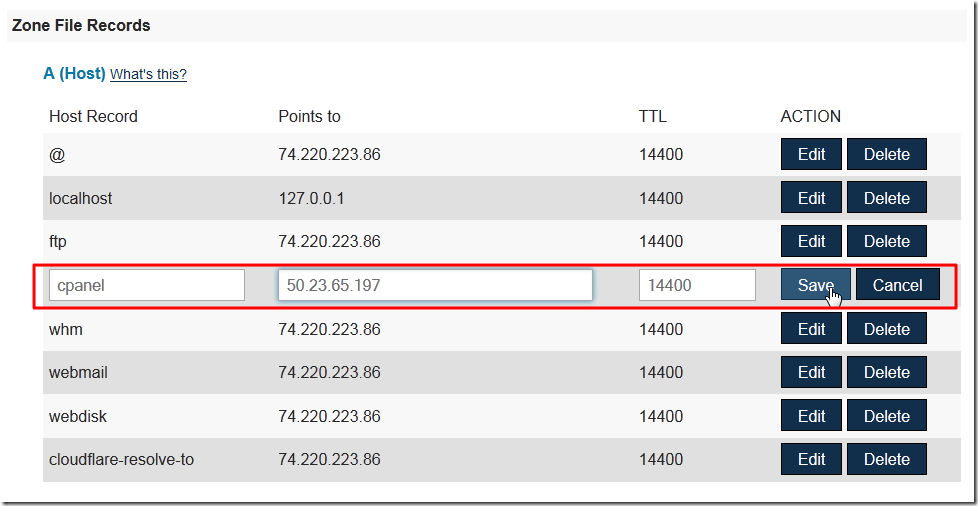Delete the webmail record

tap(886, 372)
